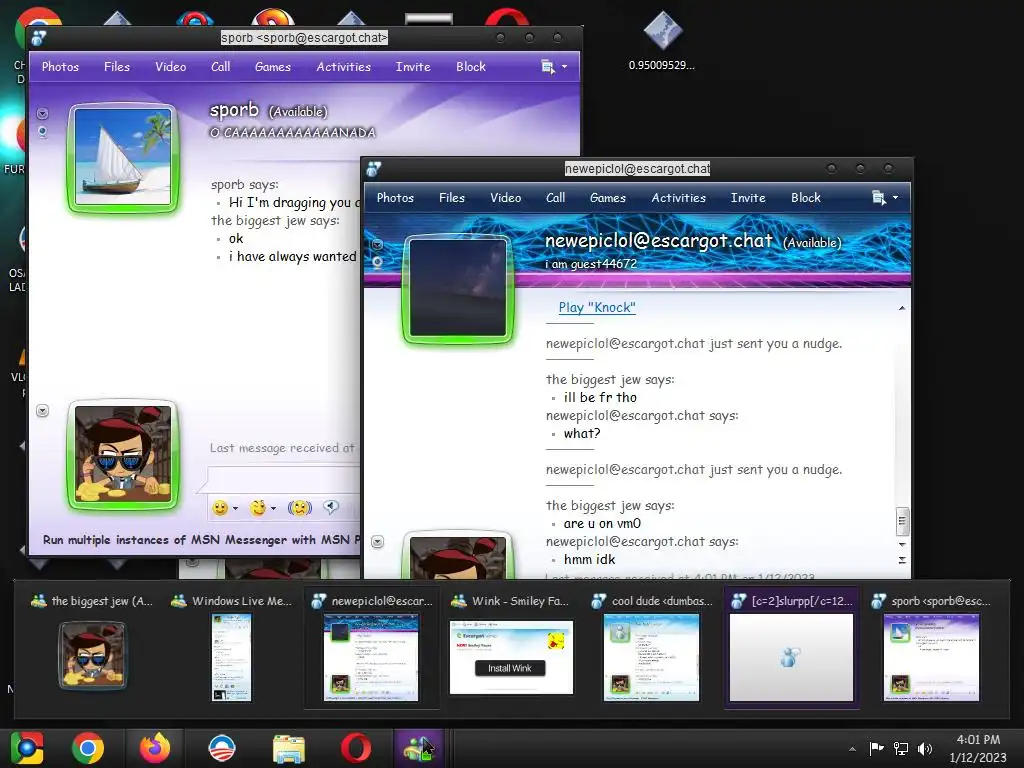
Task: Switch to cool dude preview thumbnail
Action: coord(651,646)
